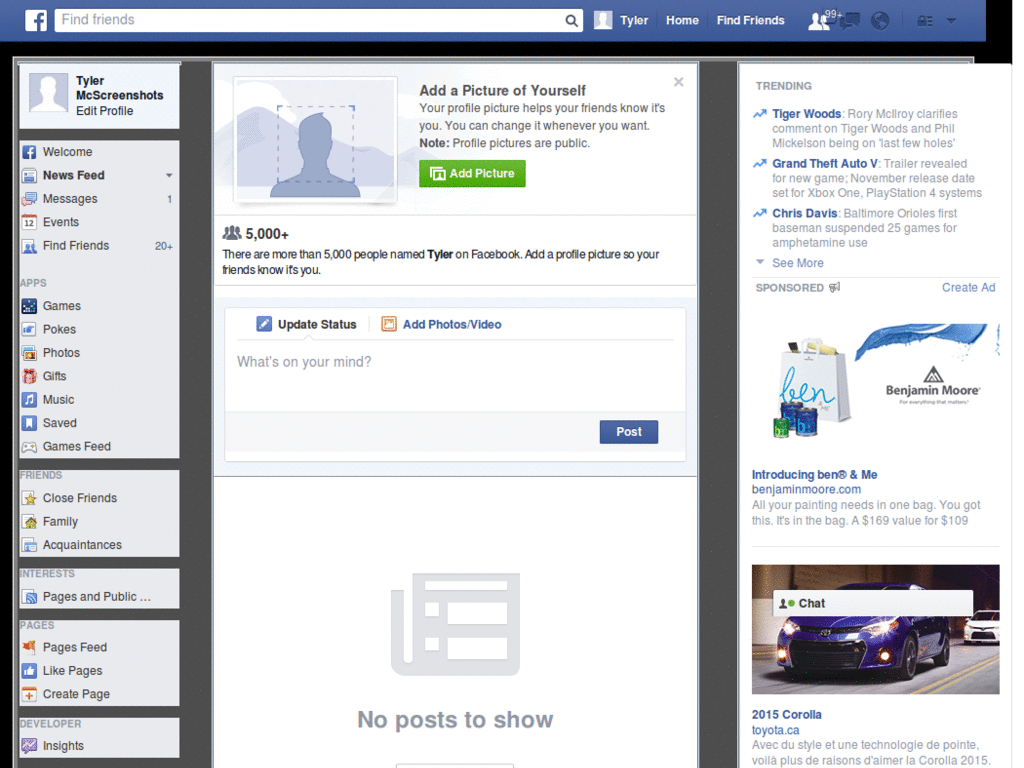Click the blue Post button
The image size is (1024, 768).
pos(629,432)
